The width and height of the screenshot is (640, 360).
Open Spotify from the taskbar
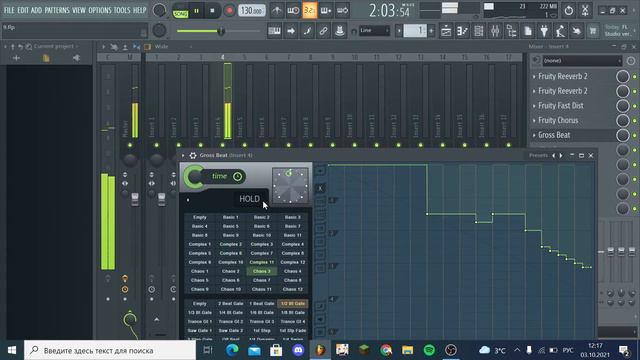tap(429, 350)
